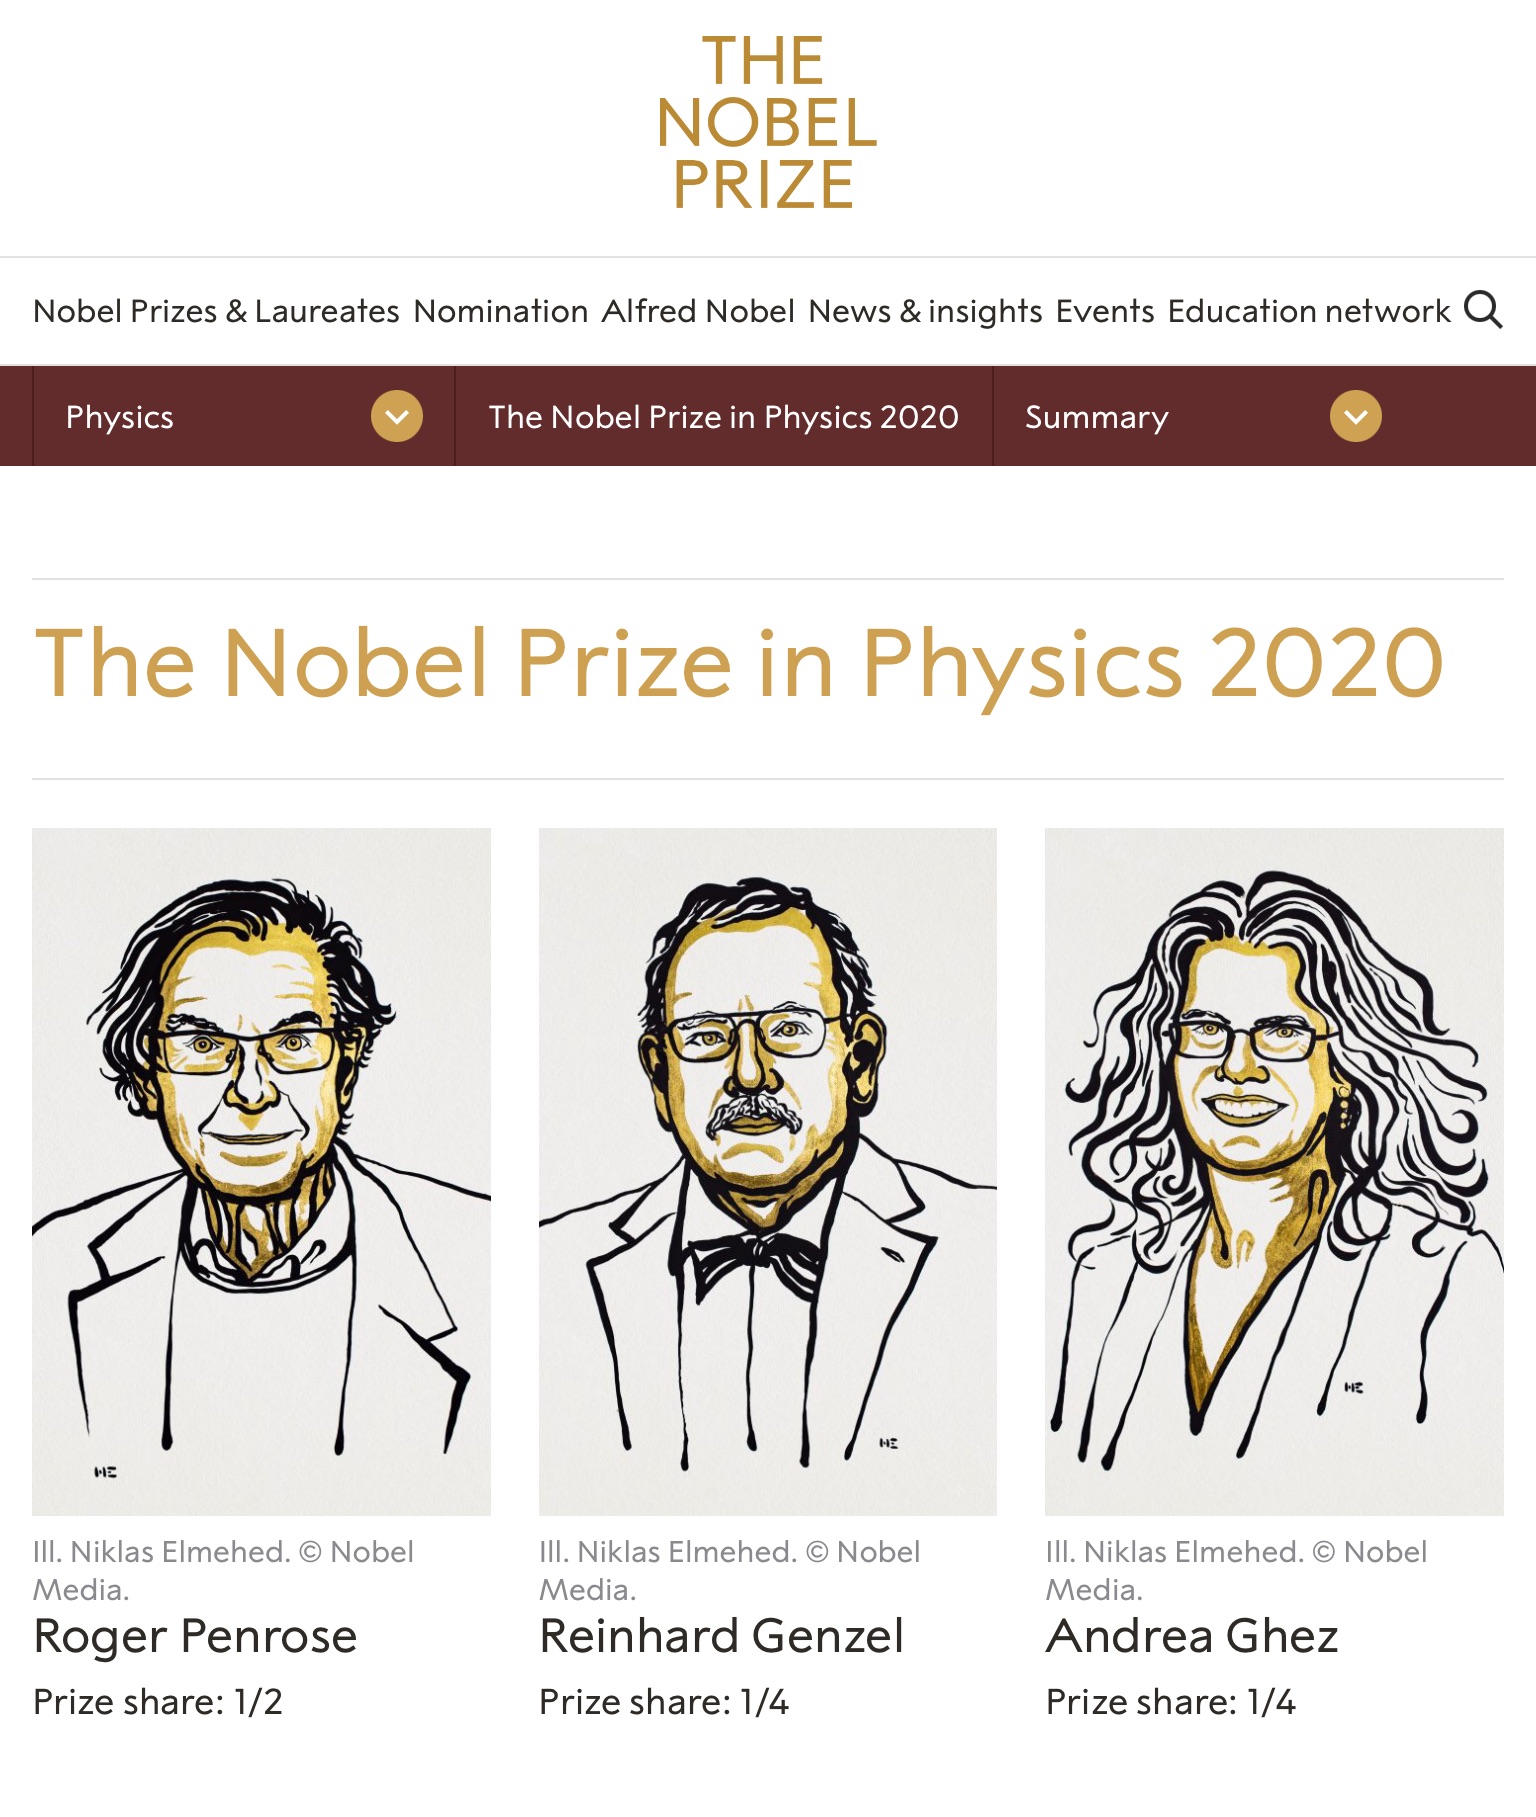Expand the Summary section chevron
Screen dimensions: 1536x1817
tap(1356, 416)
